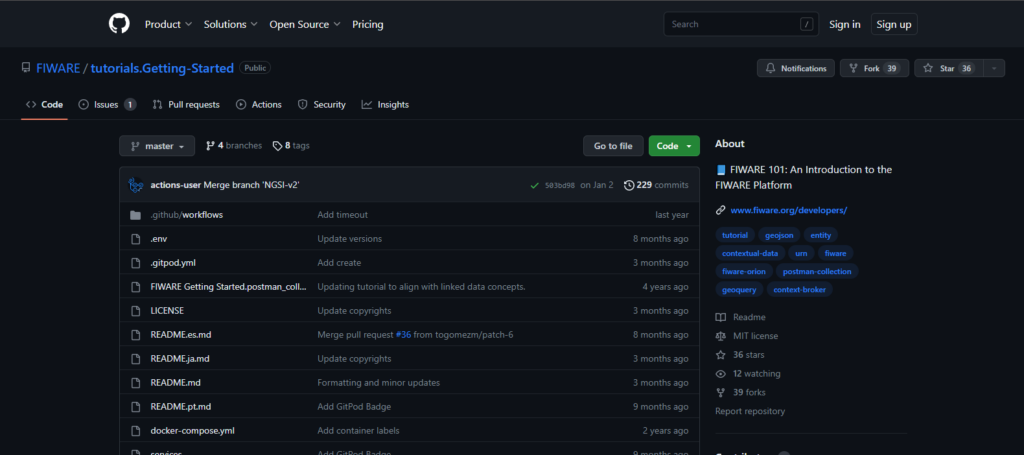Screen dimensions: 1024x455
Task: Open the FIWARE organization link
Action: (58, 68)
